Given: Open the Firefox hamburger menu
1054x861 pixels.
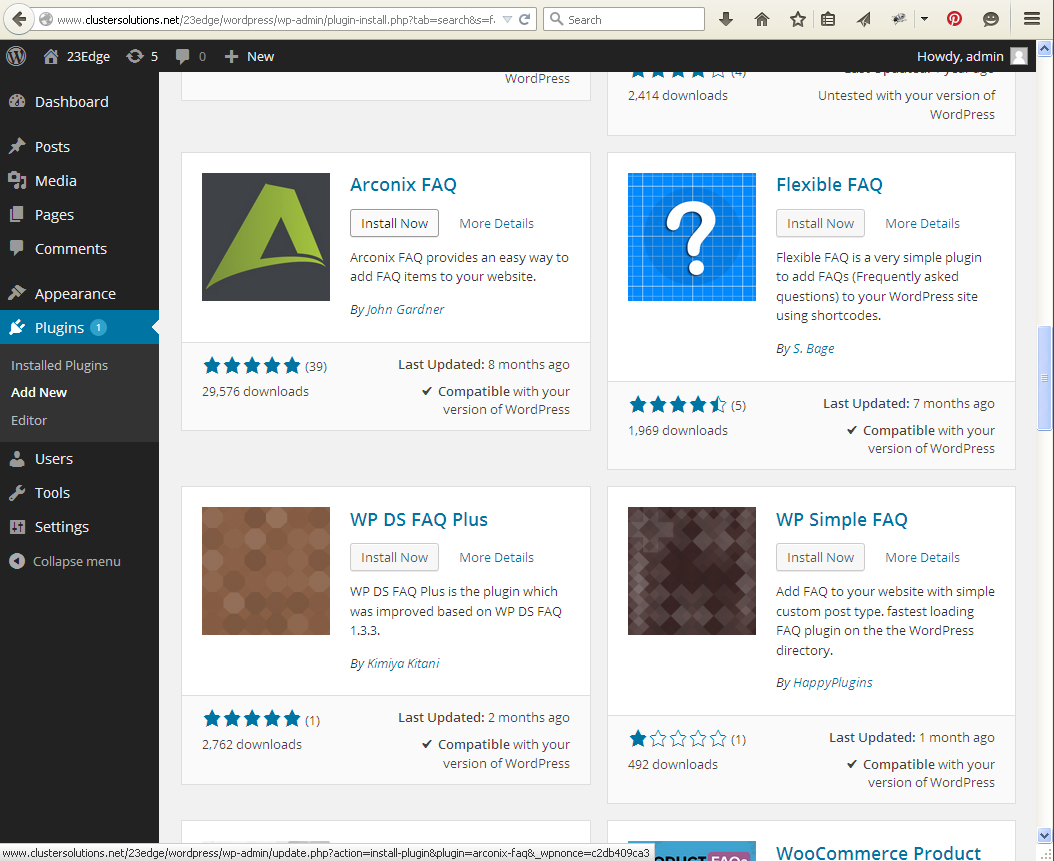Looking at the screenshot, I should [x=1032, y=19].
